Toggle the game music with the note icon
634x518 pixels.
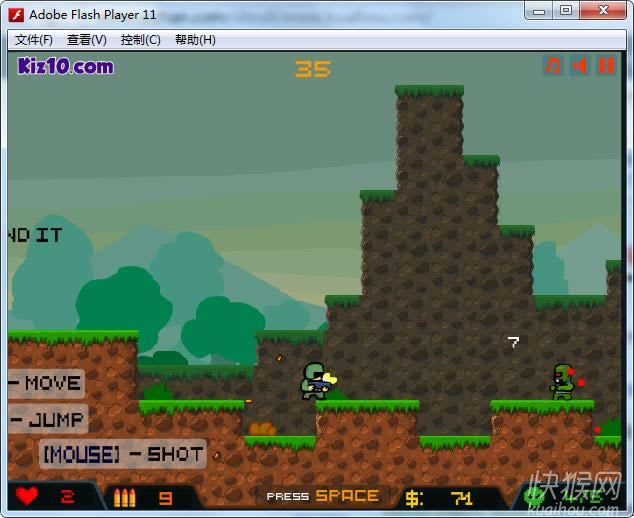pyautogui.click(x=553, y=66)
